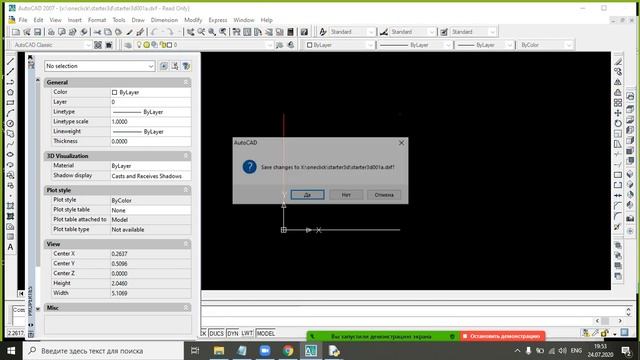Open the QuickCalc calculator icon
The width and height of the screenshot is (640, 360).
tap(291, 32)
